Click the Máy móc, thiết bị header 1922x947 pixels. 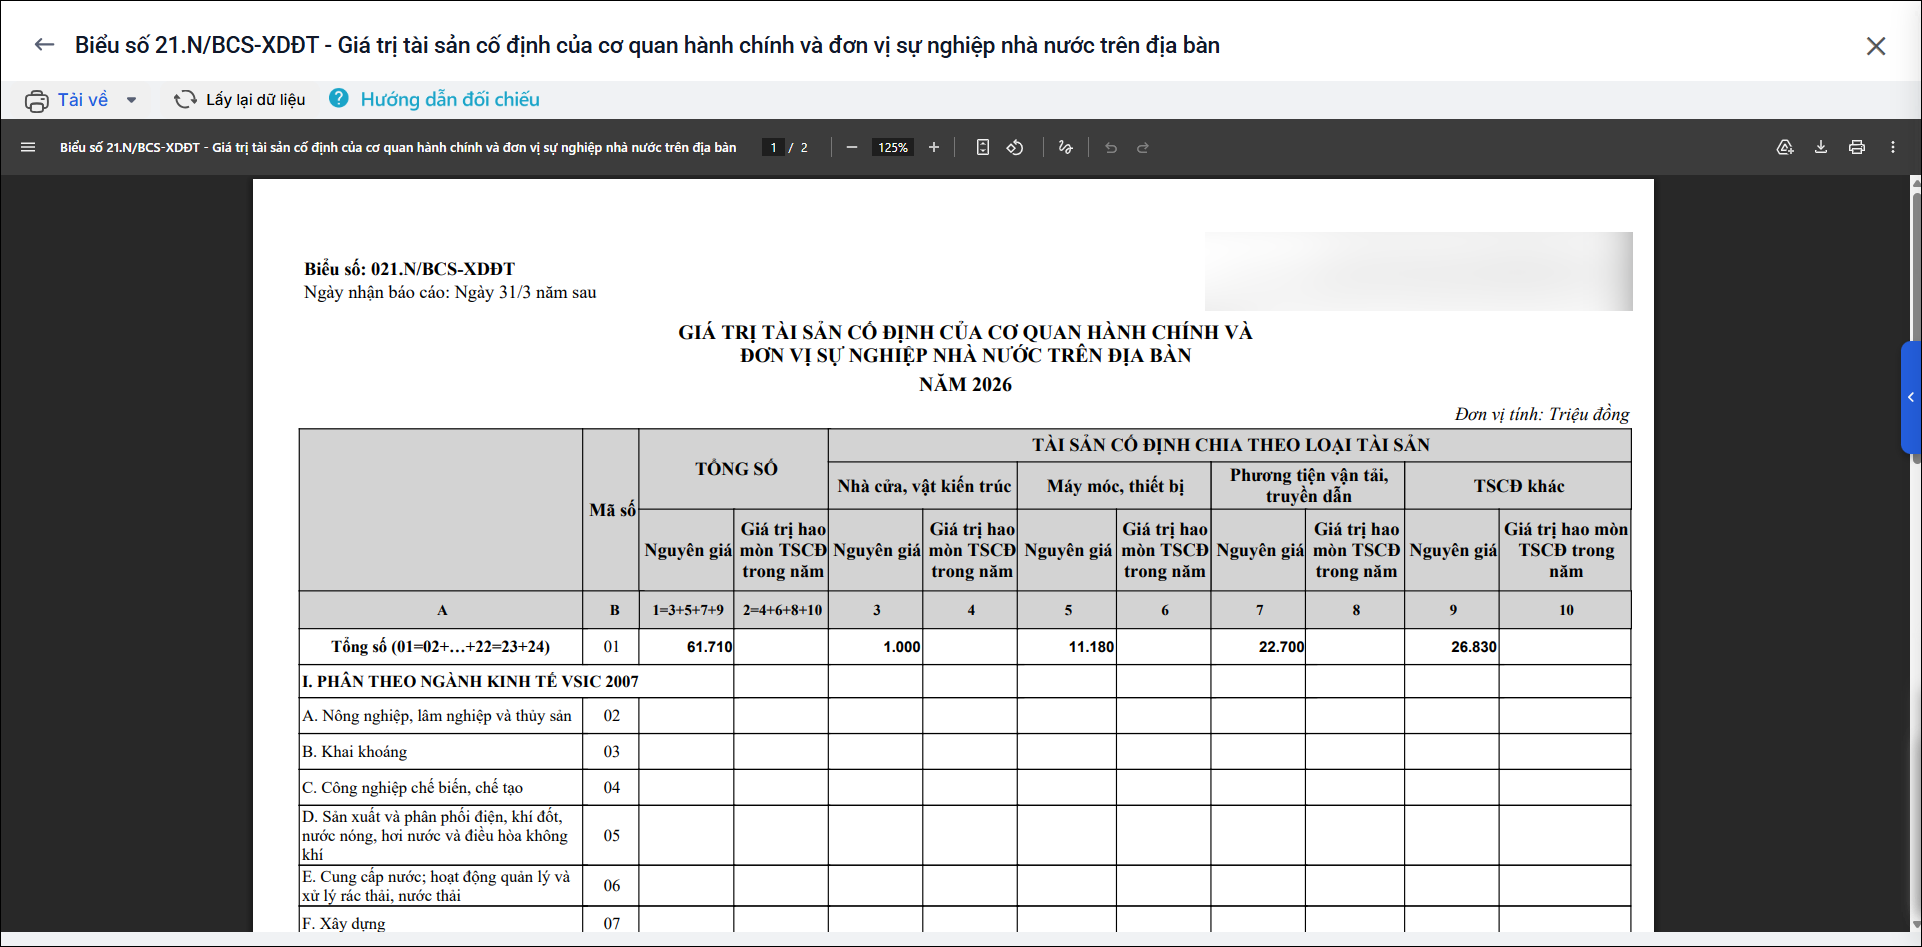point(1115,486)
